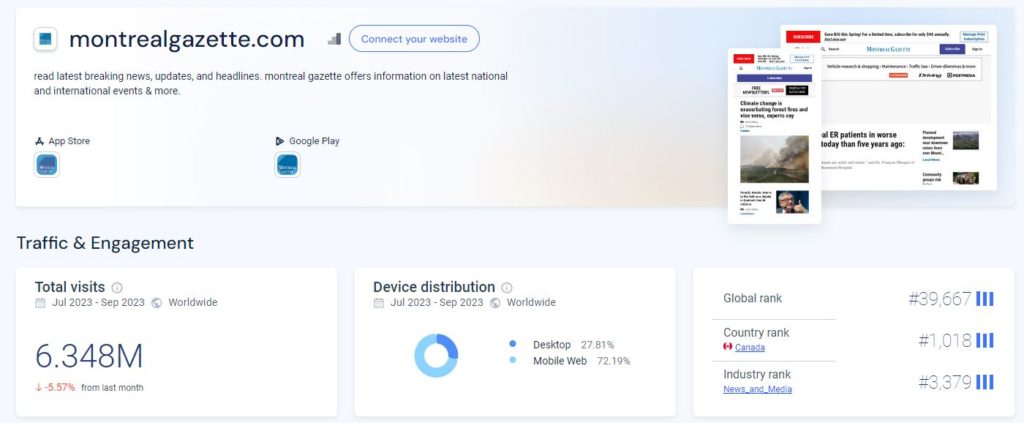Image resolution: width=1024 pixels, height=423 pixels.
Task: Click the 'from last month' text
Action: [x=112, y=388]
